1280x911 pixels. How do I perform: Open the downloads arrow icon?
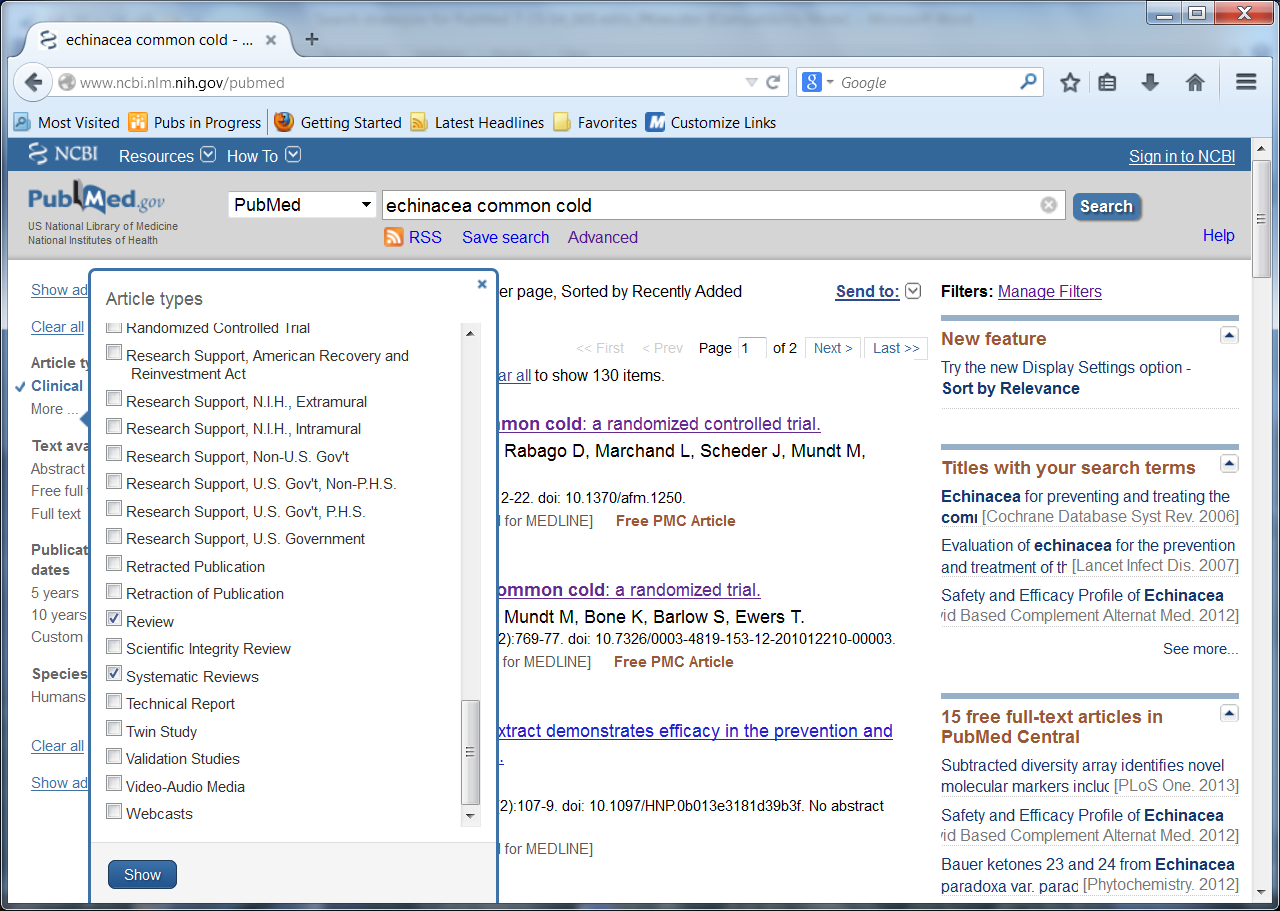click(1150, 82)
